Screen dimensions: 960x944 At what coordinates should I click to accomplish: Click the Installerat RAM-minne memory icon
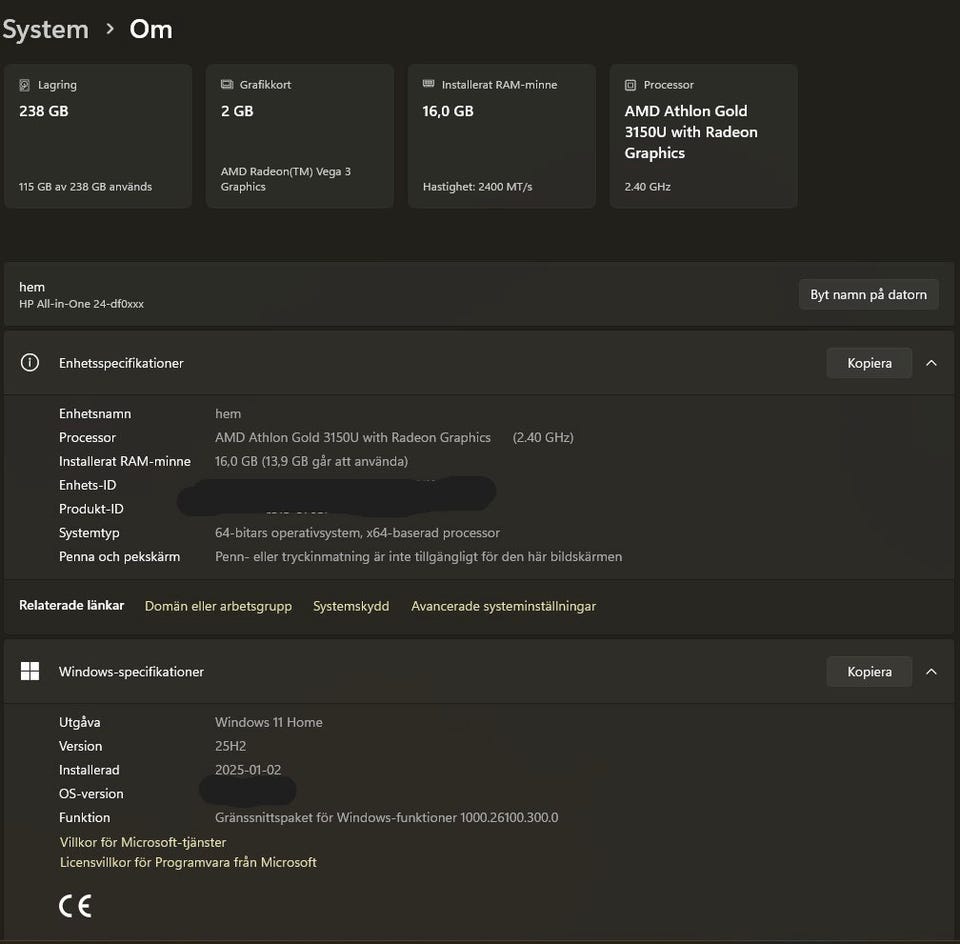click(x=429, y=85)
